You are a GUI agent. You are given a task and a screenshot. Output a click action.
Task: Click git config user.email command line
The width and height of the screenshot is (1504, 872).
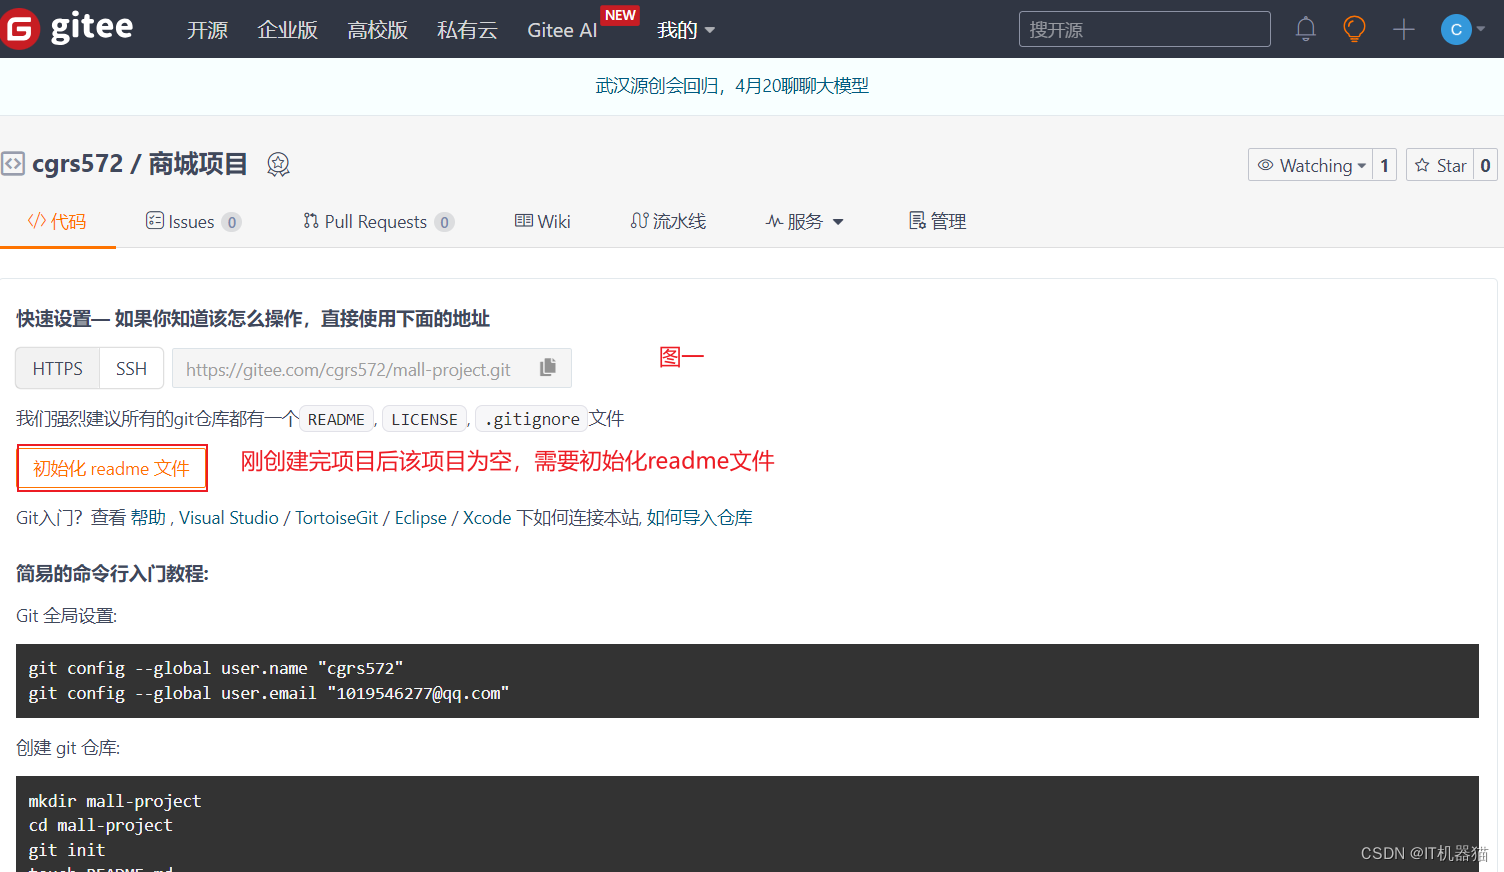click(269, 693)
